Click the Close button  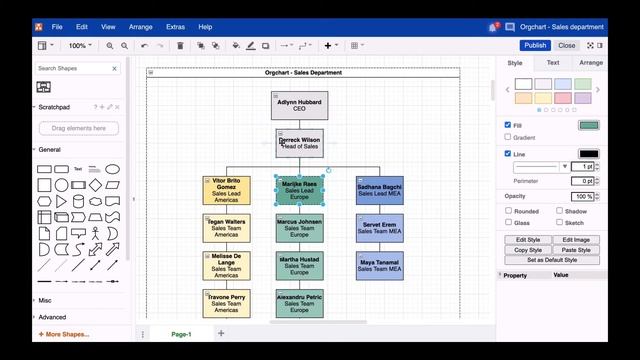click(567, 45)
